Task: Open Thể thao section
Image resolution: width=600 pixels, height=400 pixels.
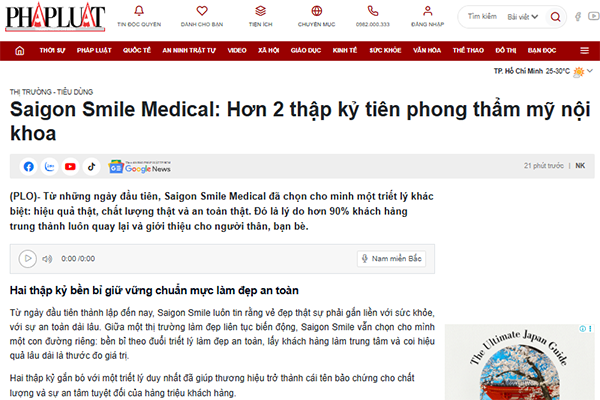Action: click(x=468, y=51)
